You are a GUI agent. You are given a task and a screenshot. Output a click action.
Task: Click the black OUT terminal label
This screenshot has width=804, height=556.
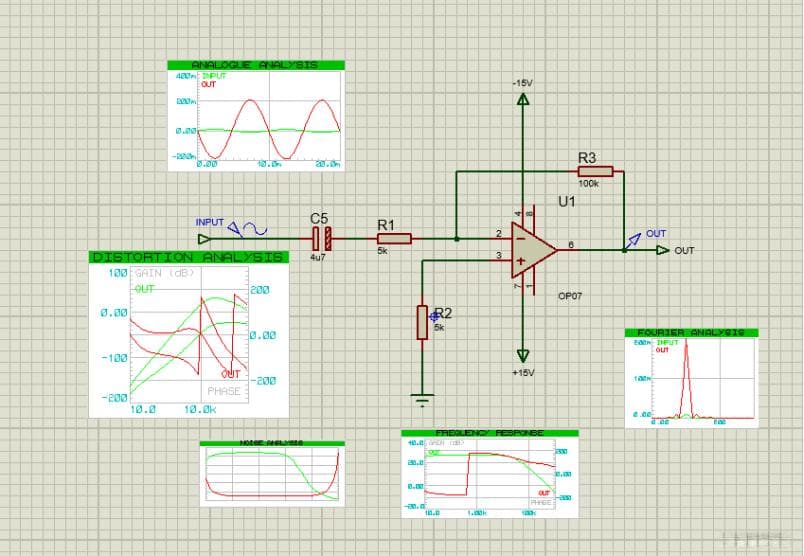pos(684,250)
